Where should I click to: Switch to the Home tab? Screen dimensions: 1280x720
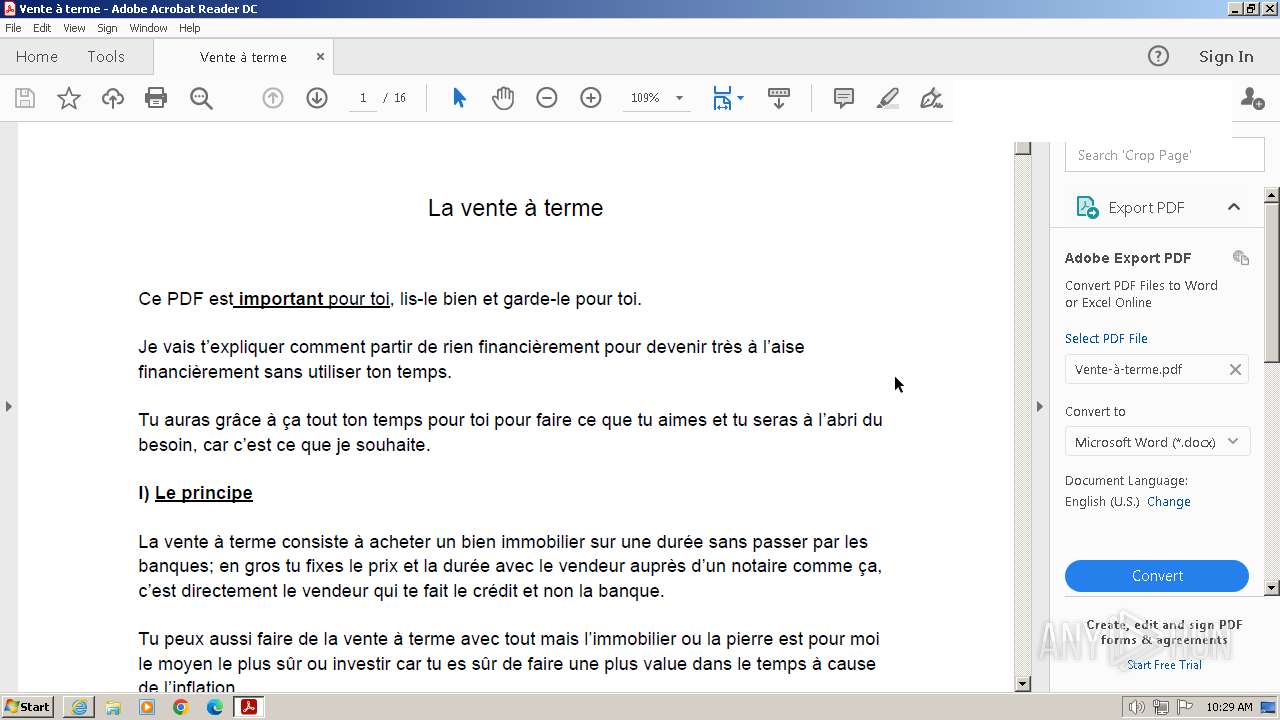click(x=37, y=57)
